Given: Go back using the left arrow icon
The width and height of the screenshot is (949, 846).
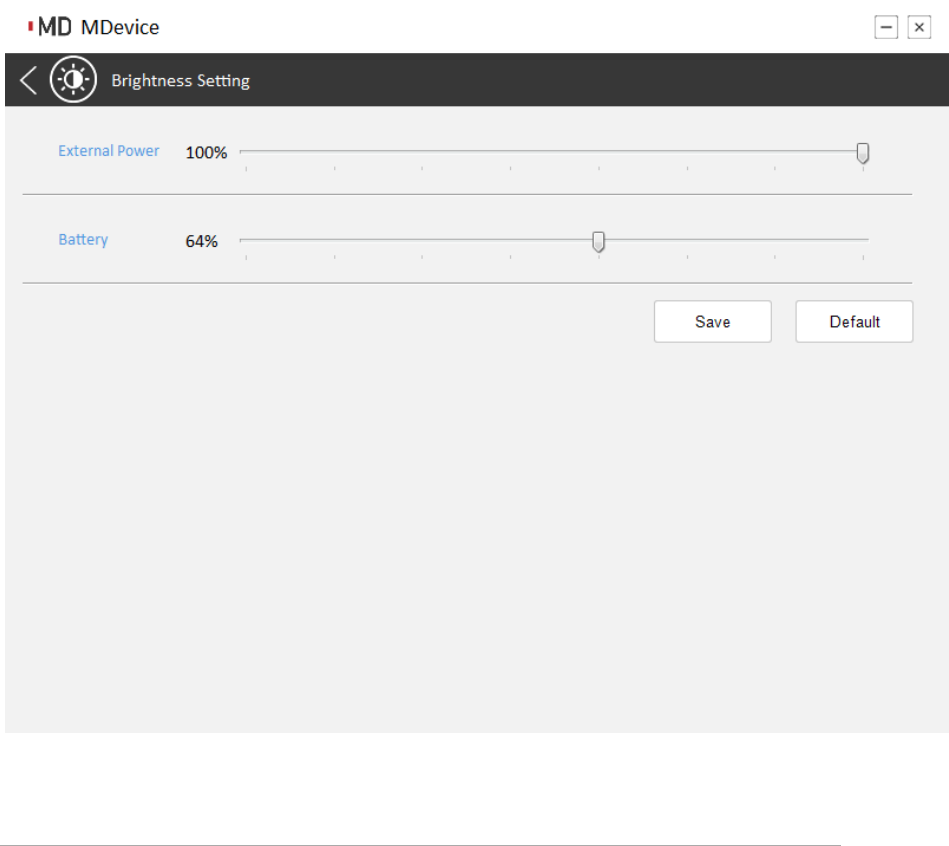Looking at the screenshot, I should (28, 80).
